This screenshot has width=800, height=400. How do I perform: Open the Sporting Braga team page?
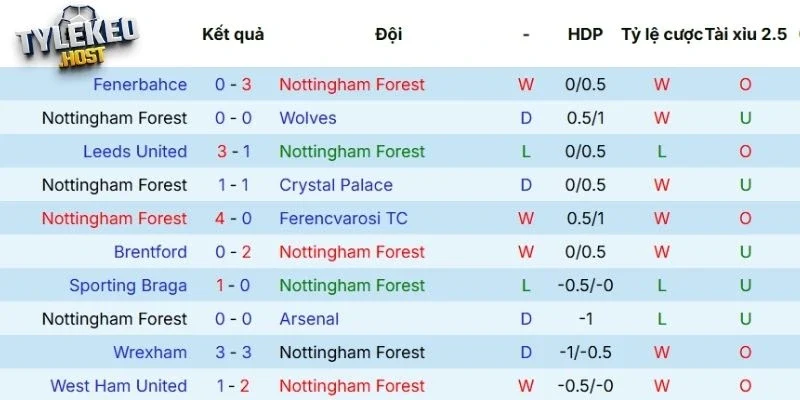(128, 286)
